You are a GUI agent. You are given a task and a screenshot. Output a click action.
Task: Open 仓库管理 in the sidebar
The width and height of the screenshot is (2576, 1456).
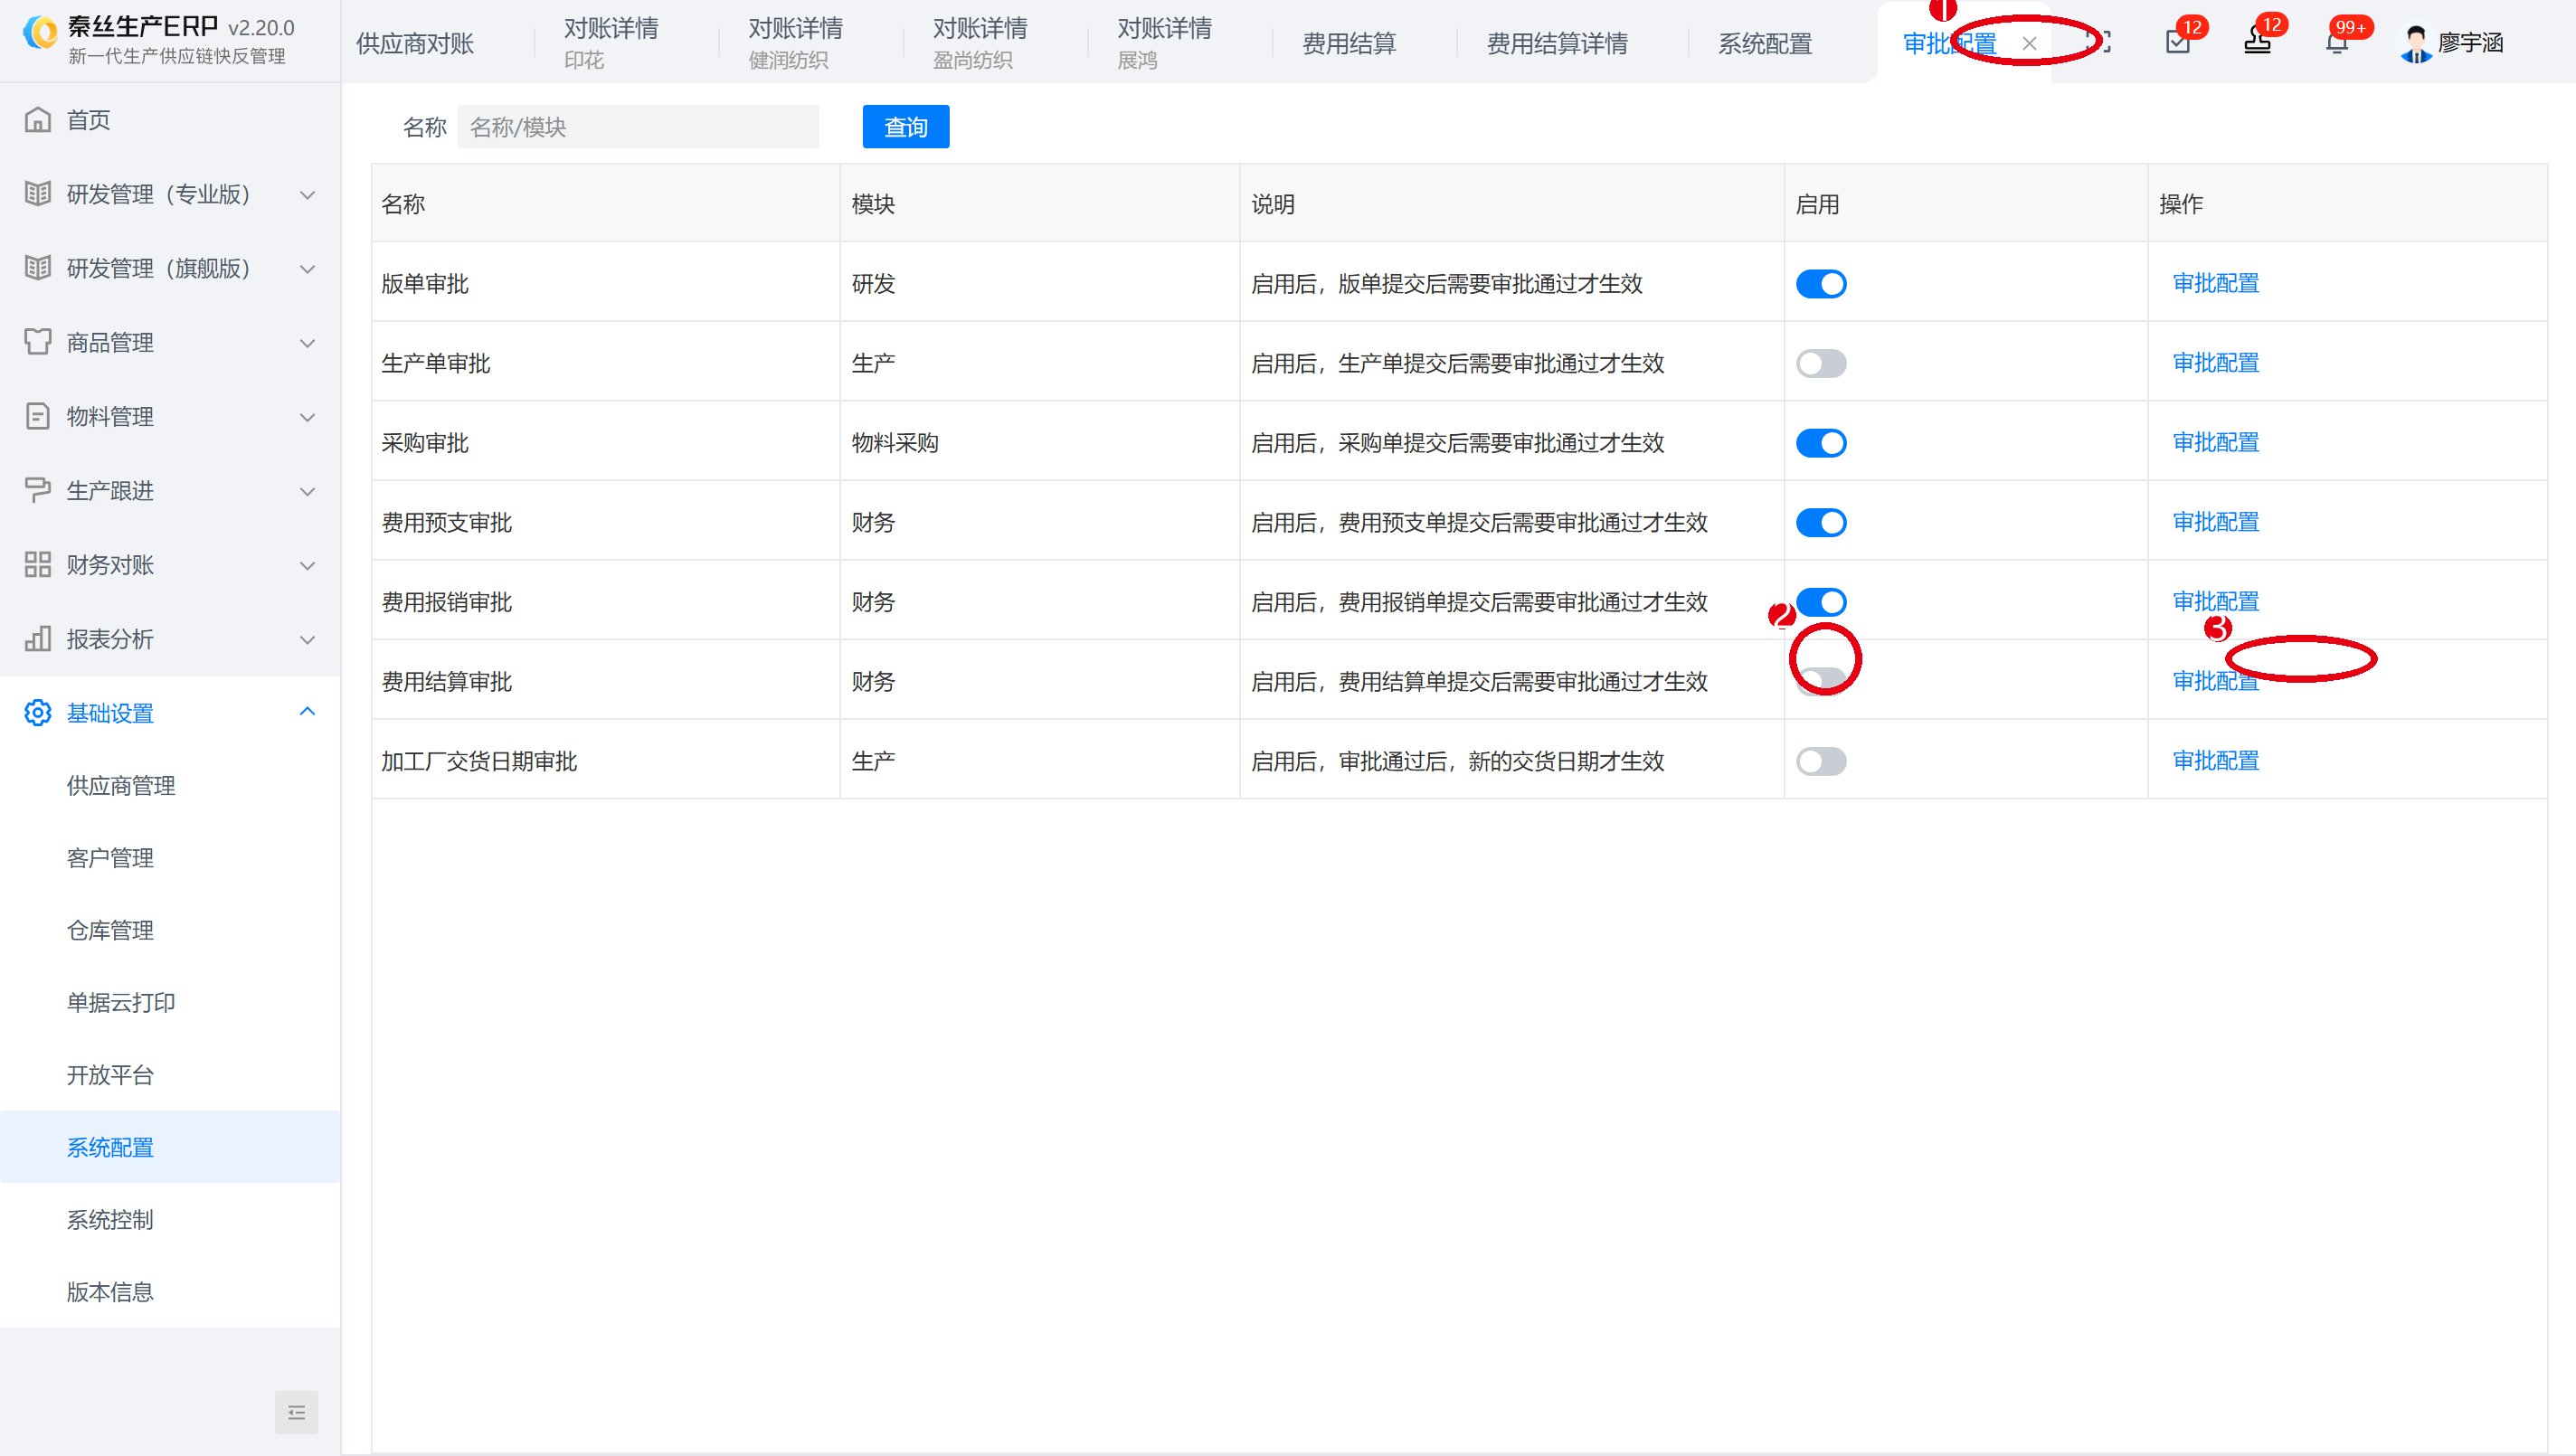click(x=110, y=930)
